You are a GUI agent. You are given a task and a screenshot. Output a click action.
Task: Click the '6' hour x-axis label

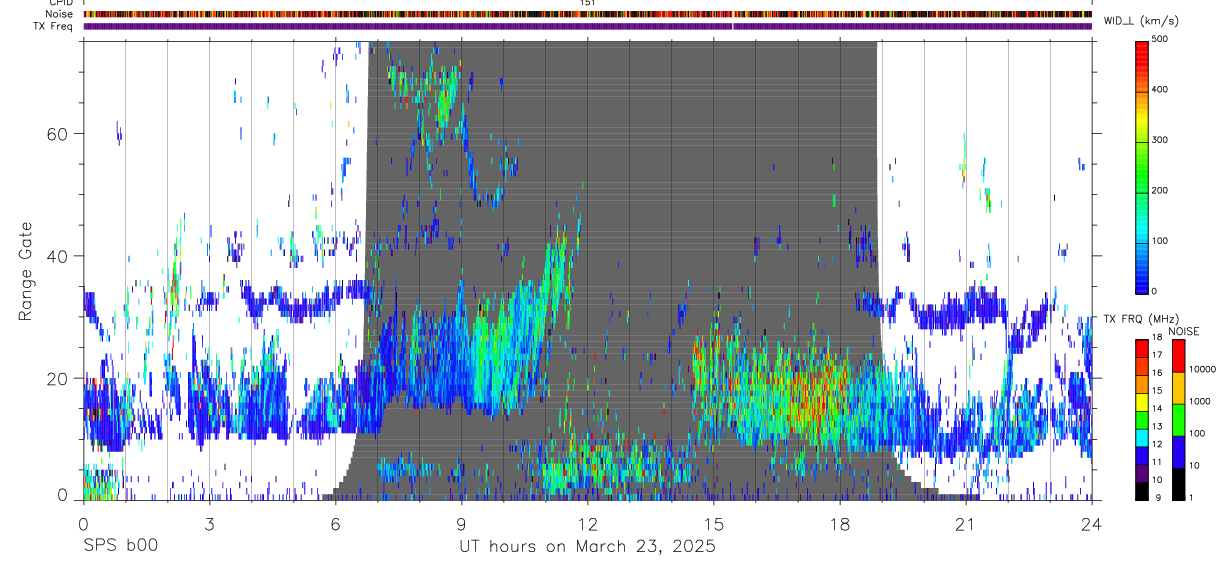[x=335, y=523]
